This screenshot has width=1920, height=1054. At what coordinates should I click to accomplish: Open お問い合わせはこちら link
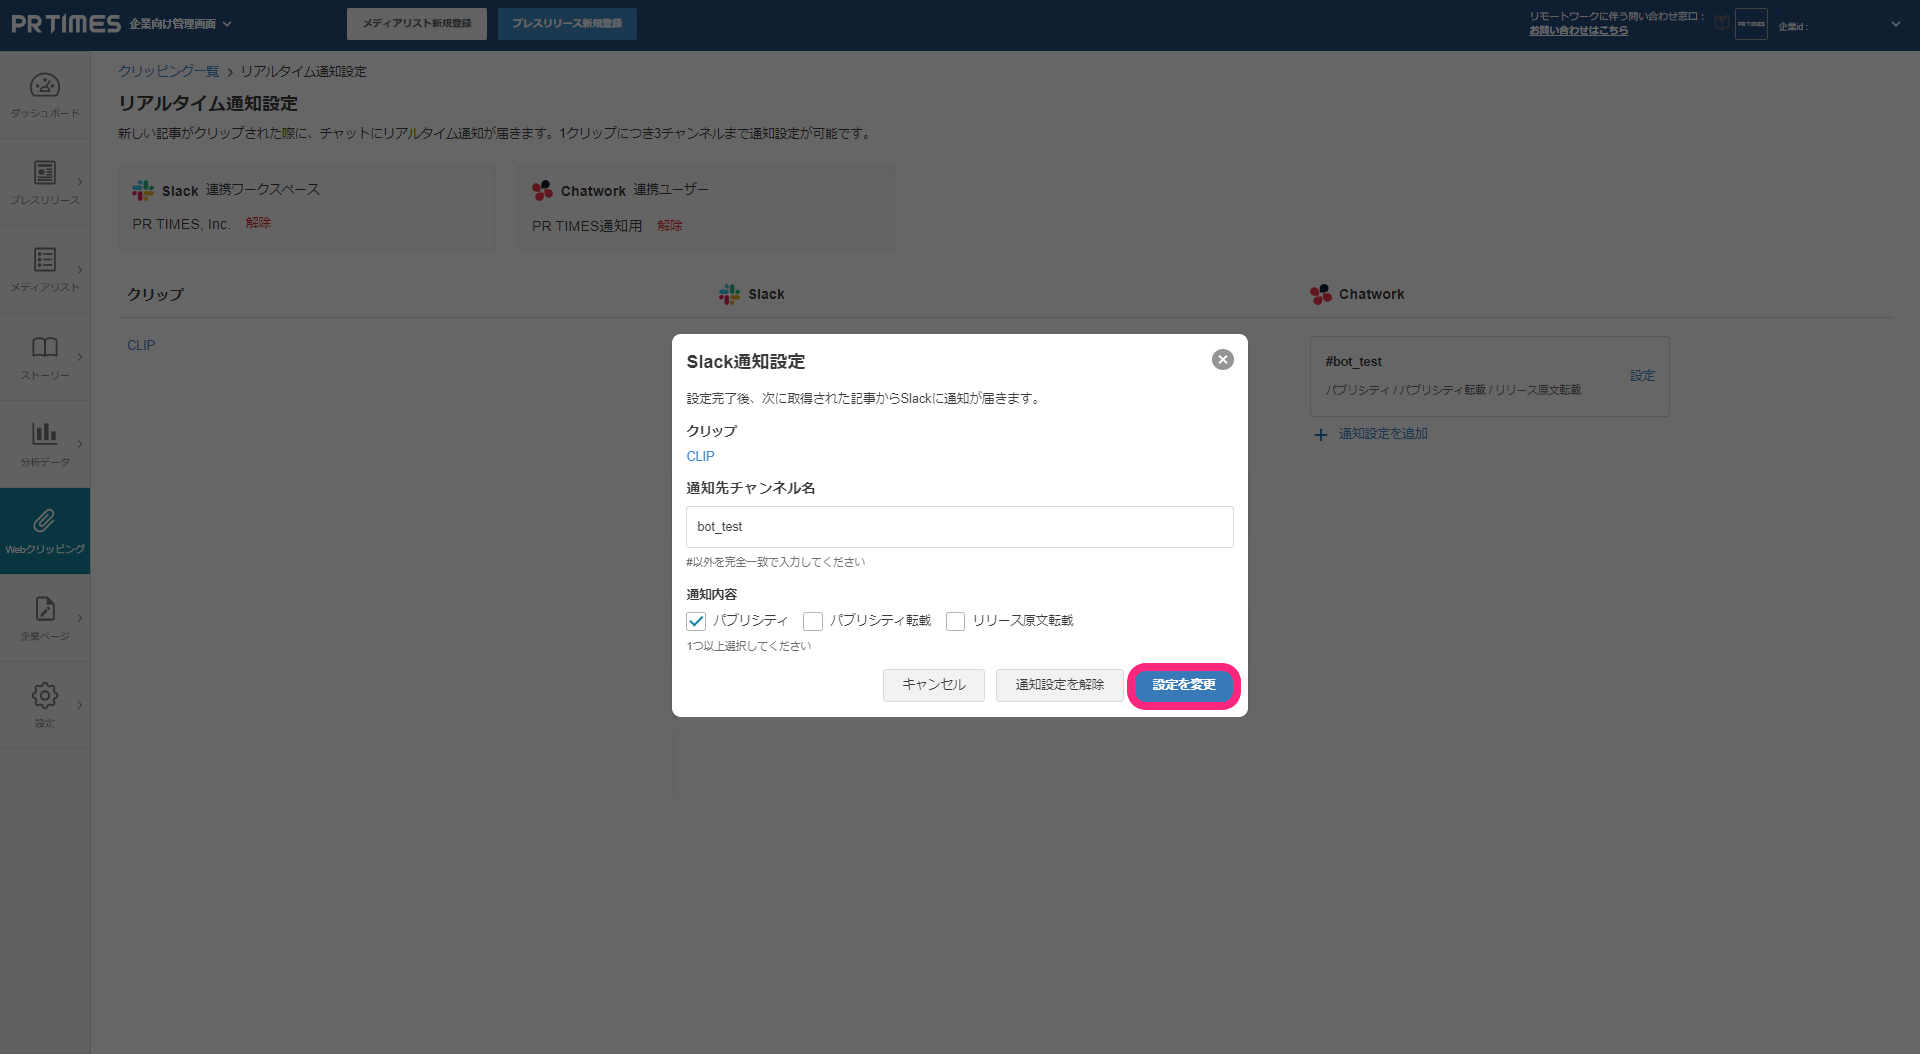click(x=1578, y=31)
